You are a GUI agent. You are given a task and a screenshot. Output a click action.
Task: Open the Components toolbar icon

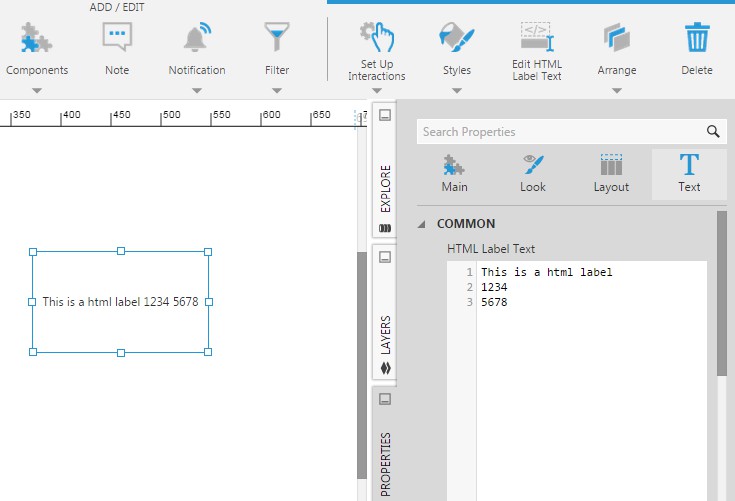37,40
